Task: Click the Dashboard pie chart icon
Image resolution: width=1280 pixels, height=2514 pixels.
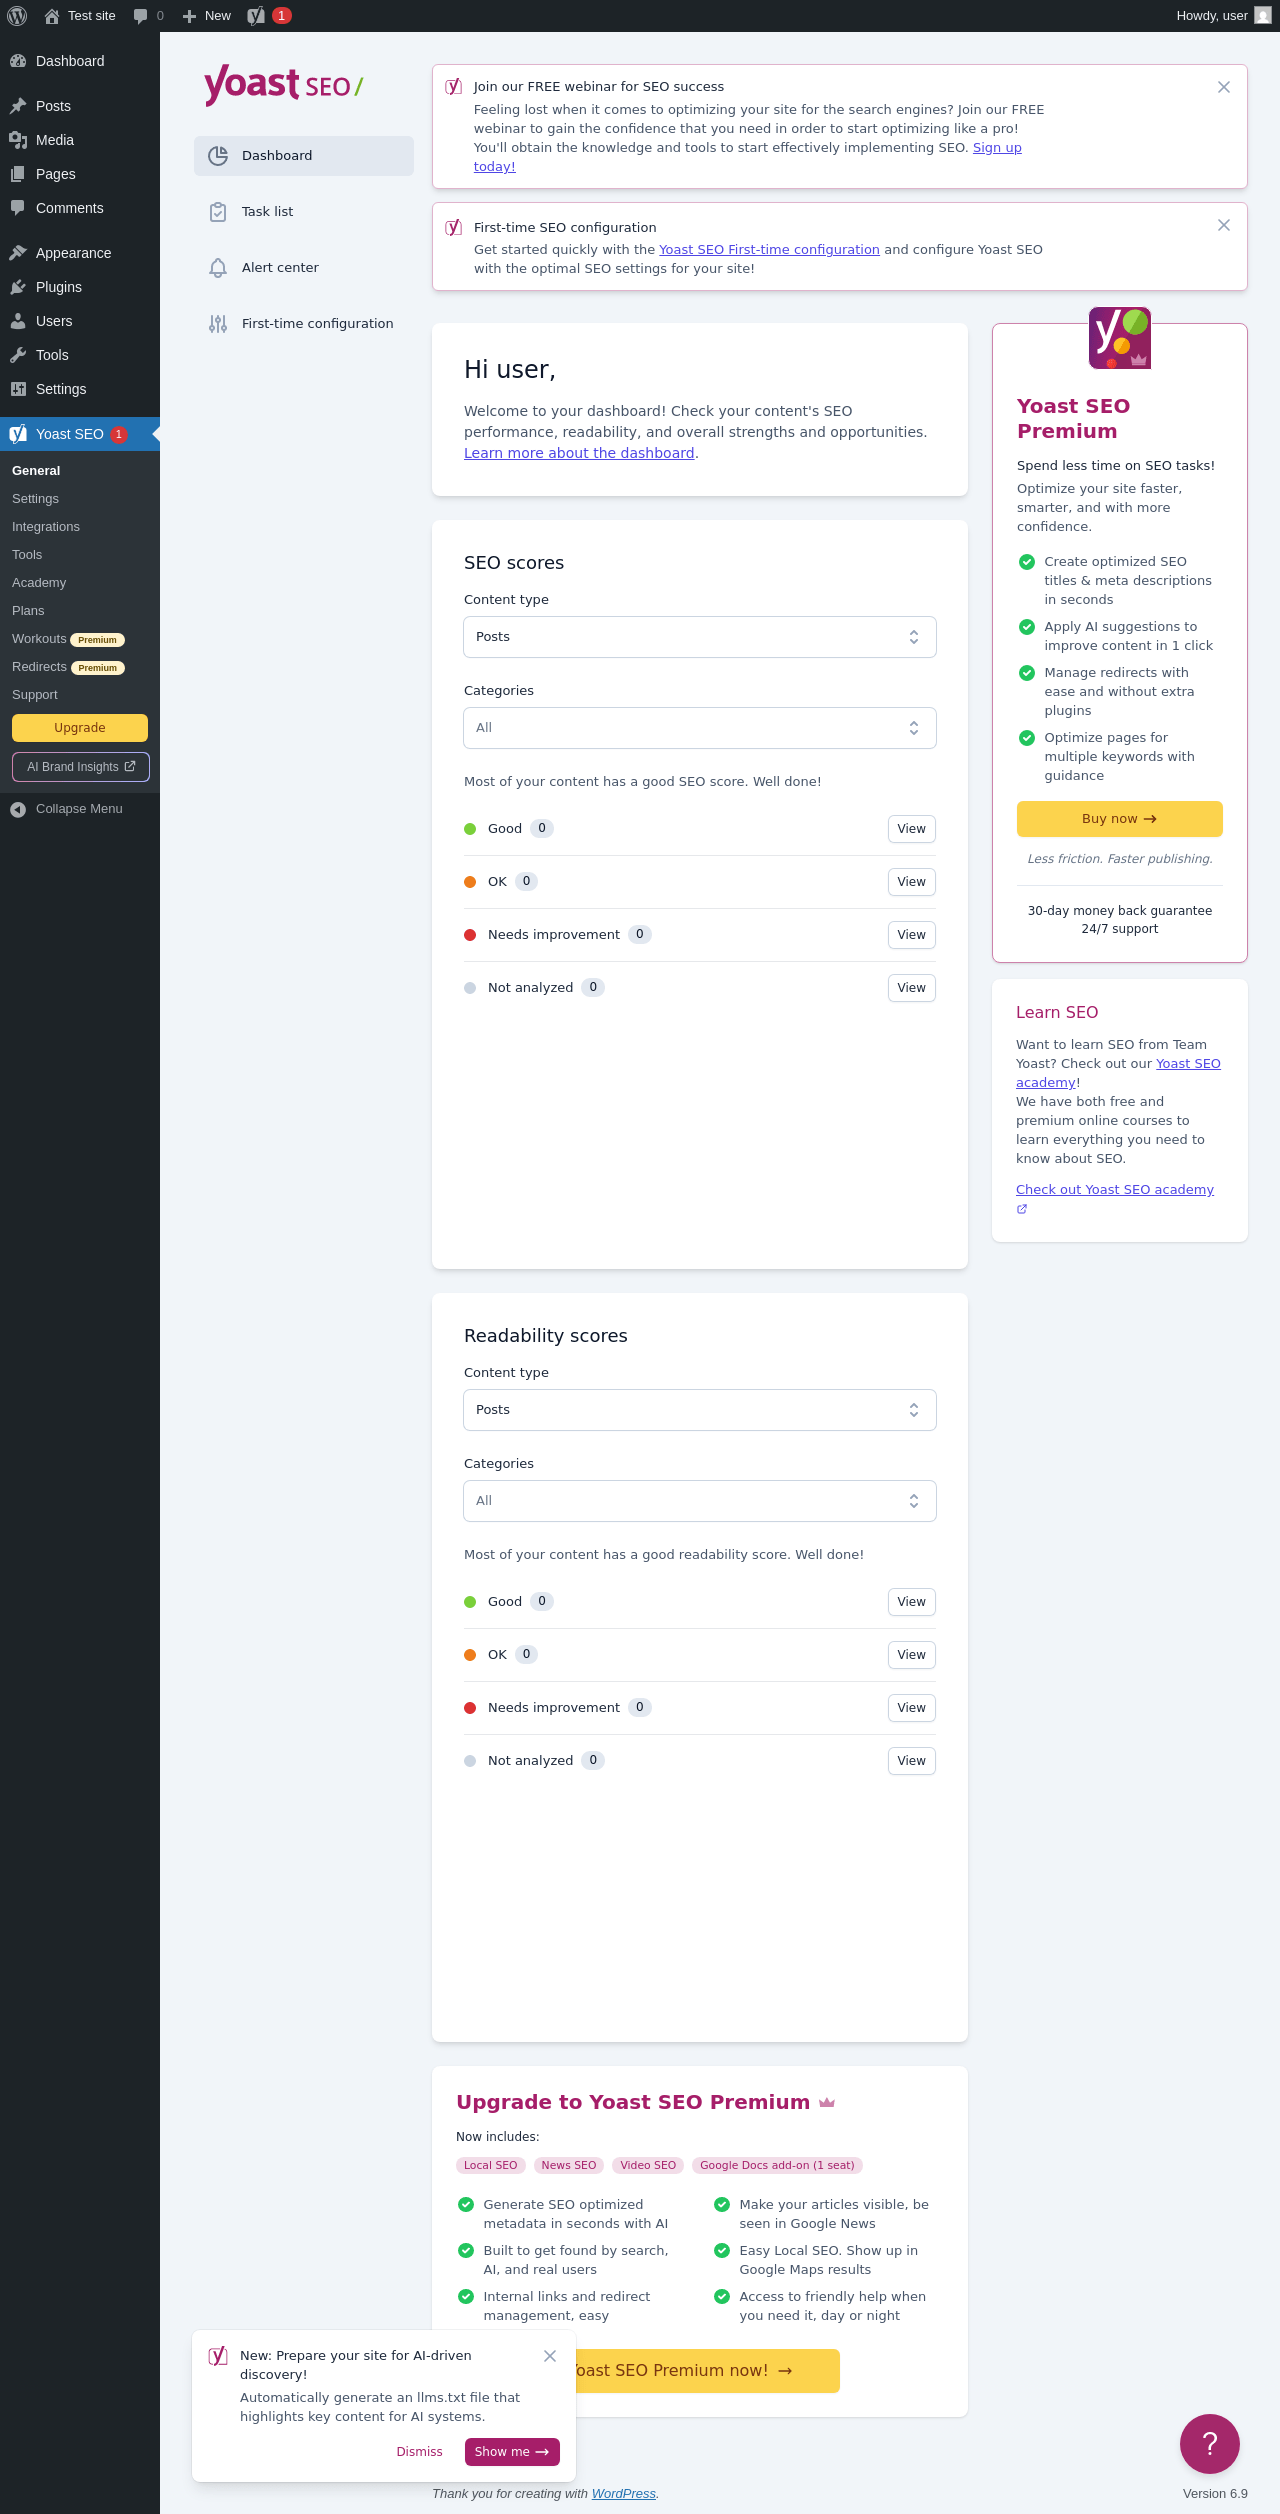Action: tap(218, 156)
